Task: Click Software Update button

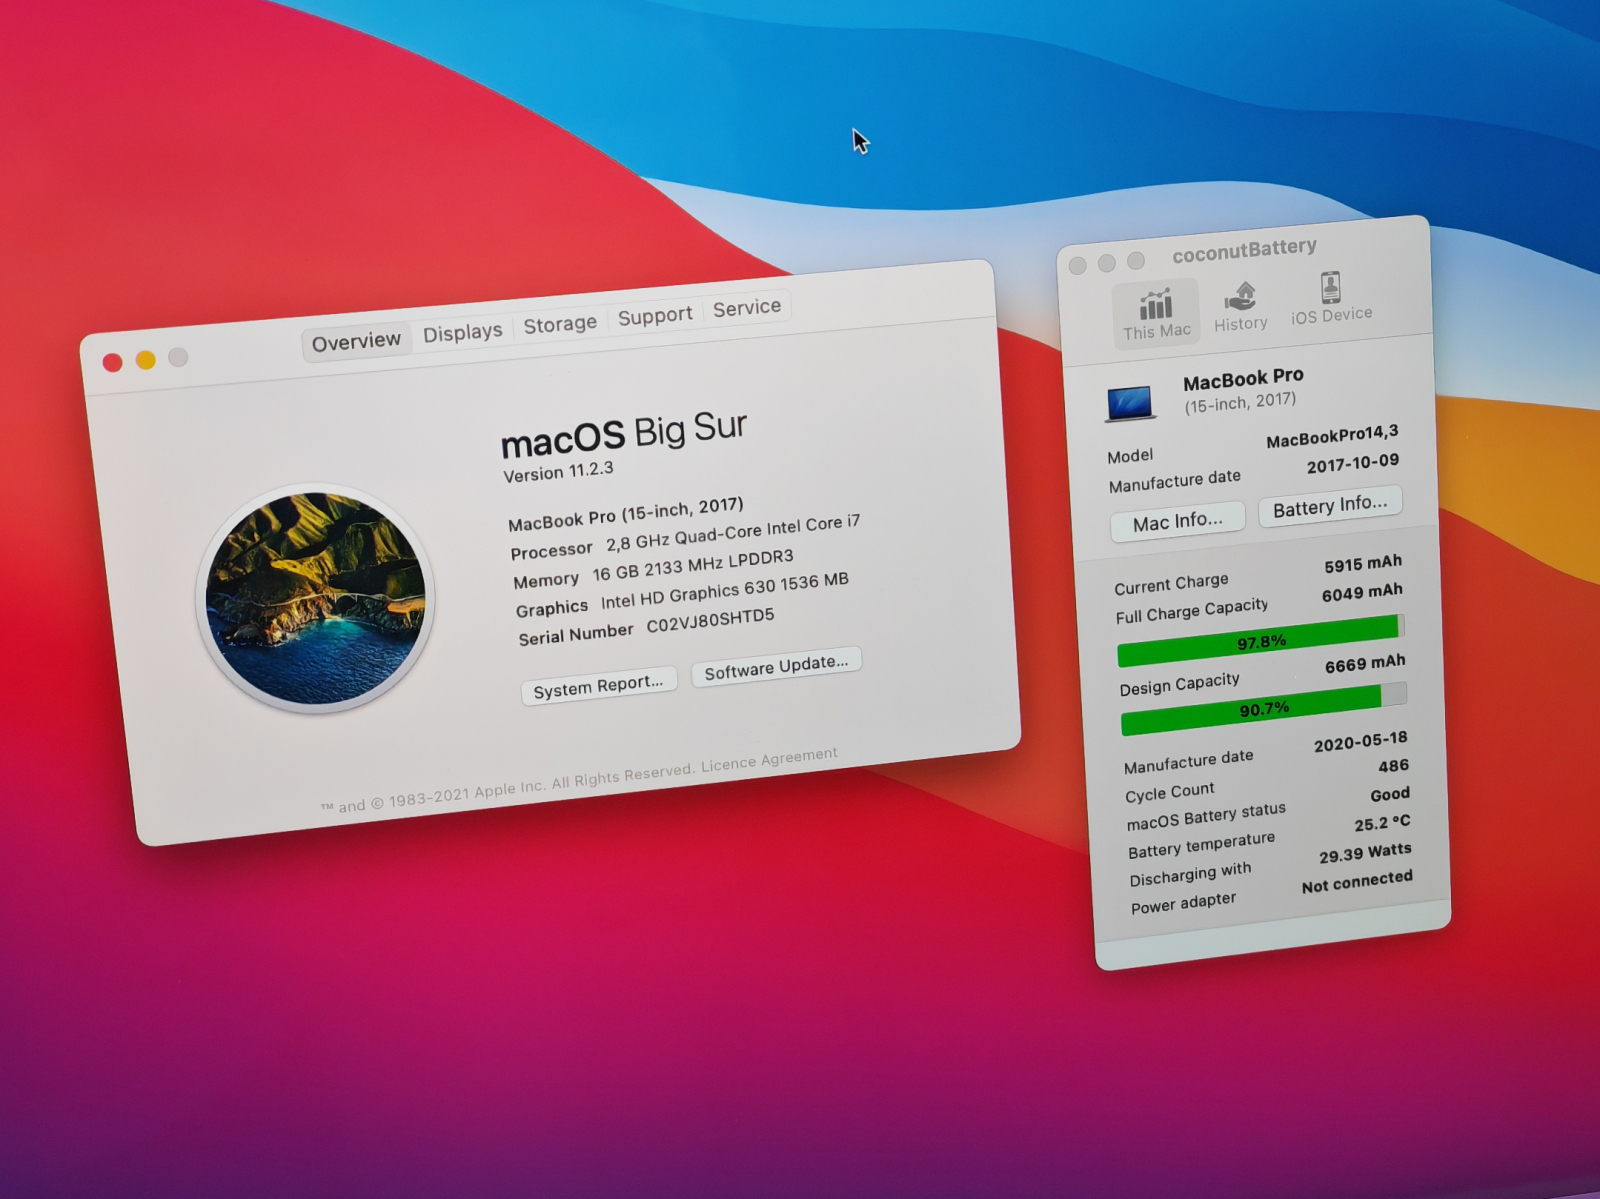Action: 776,666
